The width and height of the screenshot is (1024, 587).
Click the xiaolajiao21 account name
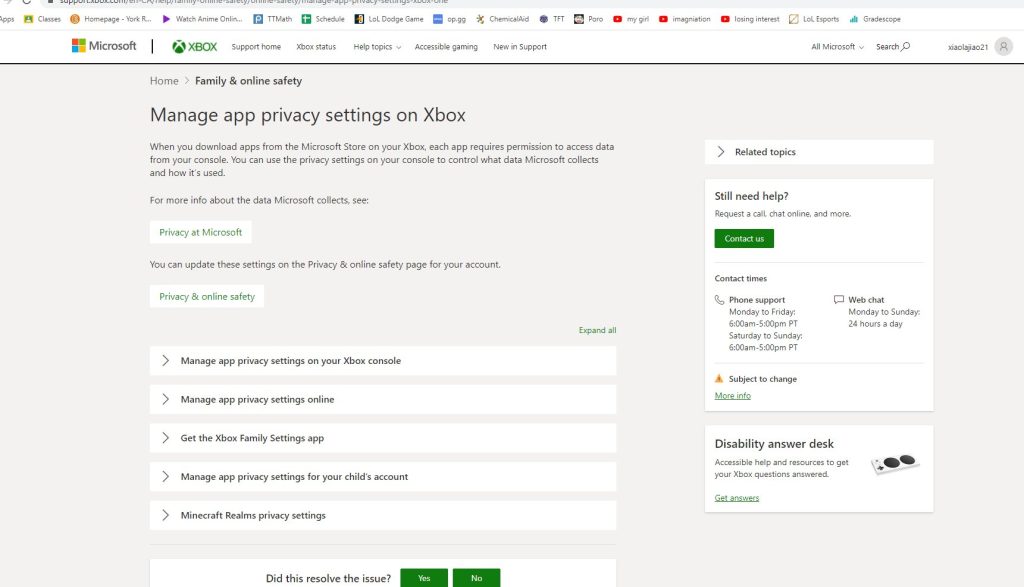pos(968,47)
